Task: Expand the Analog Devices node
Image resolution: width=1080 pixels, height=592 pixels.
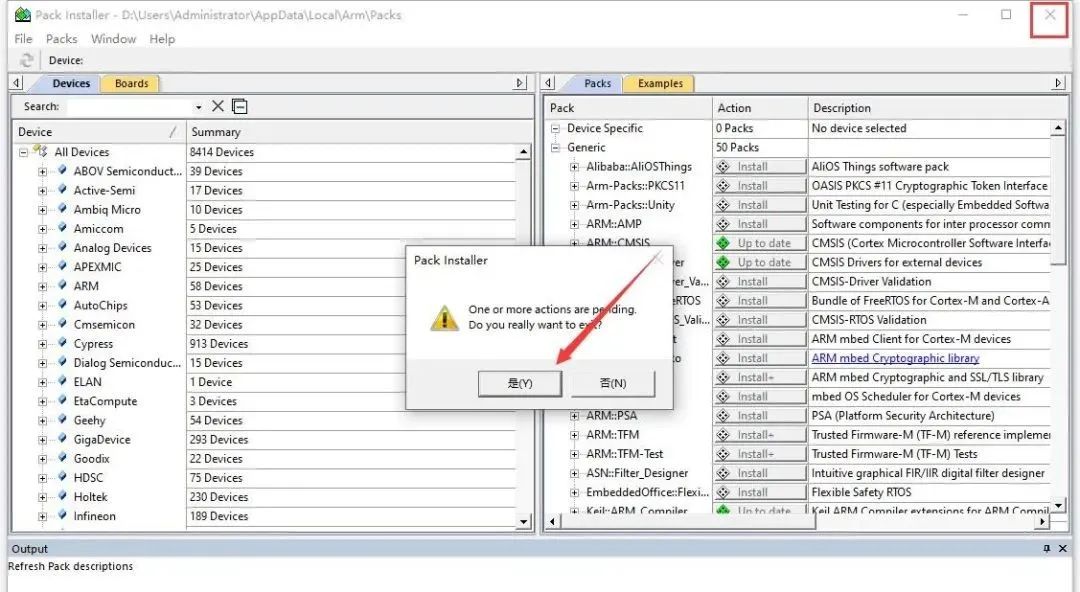Action: coord(43,248)
